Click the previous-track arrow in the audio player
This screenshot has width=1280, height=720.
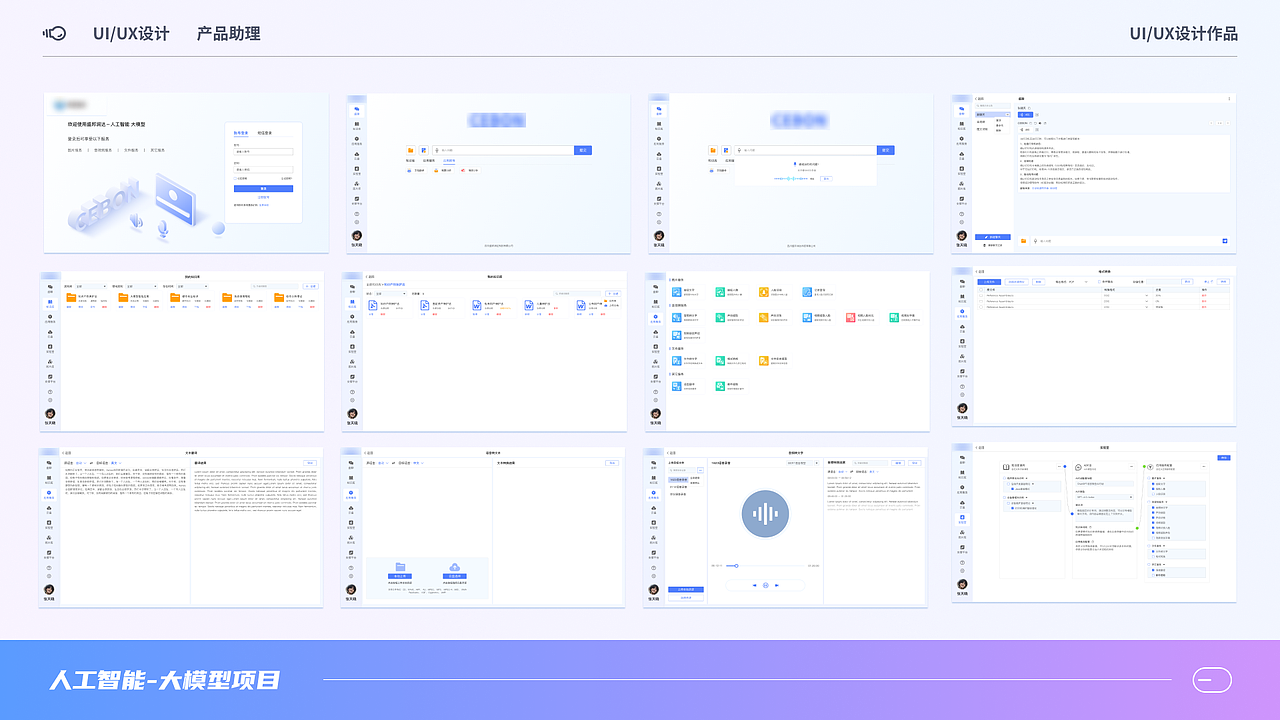tap(753, 585)
